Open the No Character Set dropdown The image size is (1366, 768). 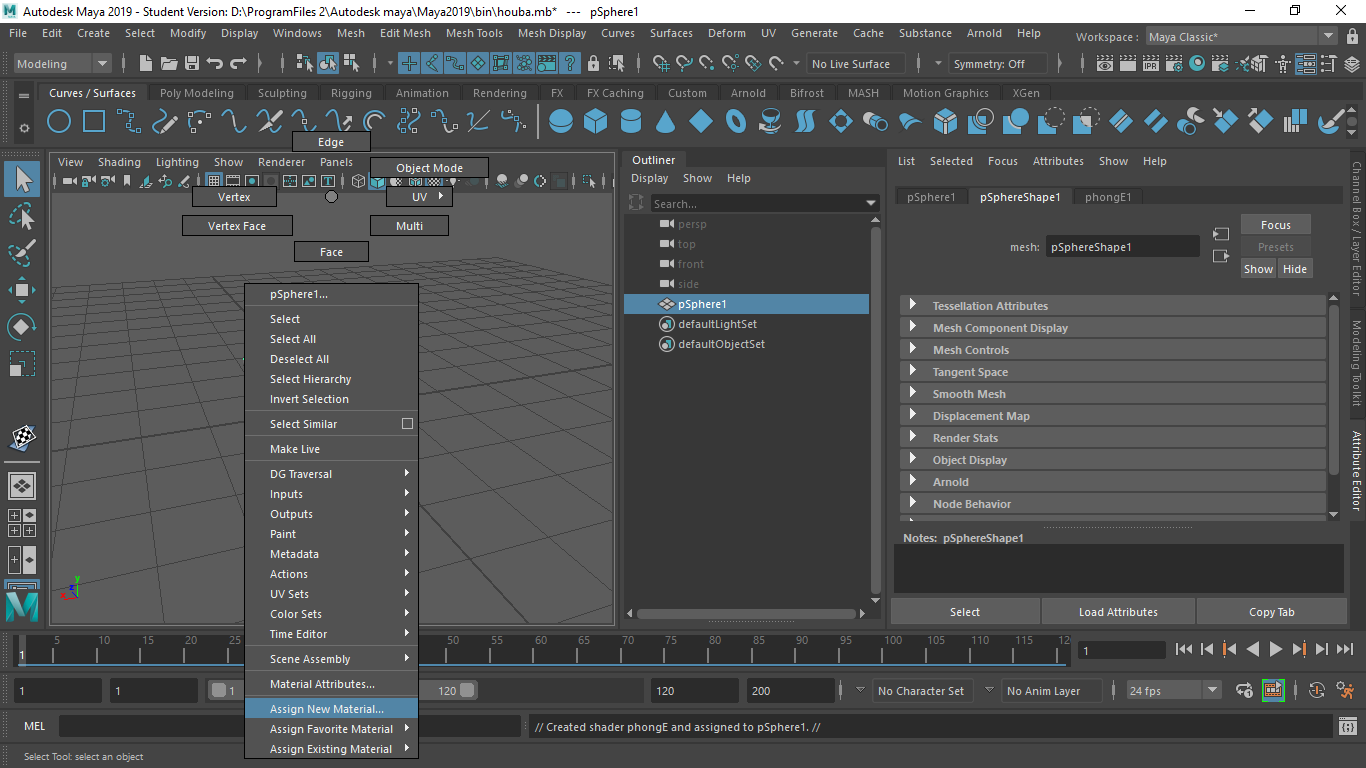tap(921, 690)
